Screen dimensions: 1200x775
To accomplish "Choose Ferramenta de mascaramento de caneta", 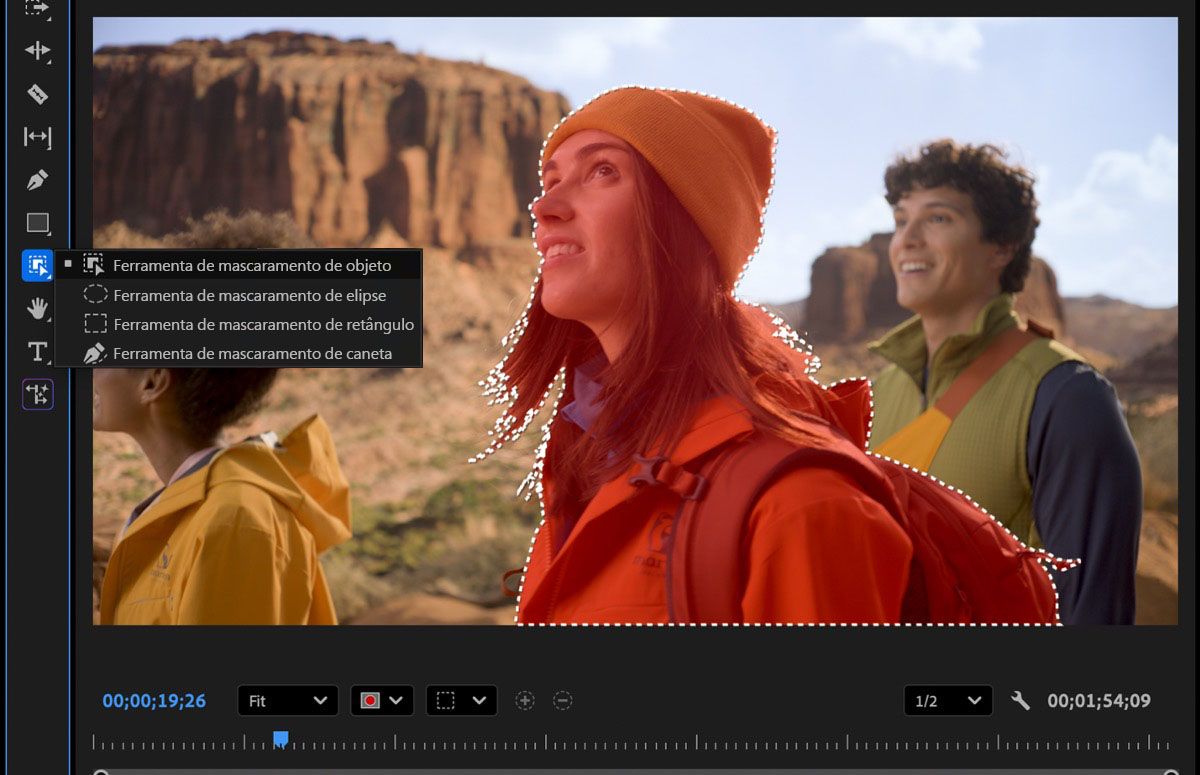I will point(238,353).
